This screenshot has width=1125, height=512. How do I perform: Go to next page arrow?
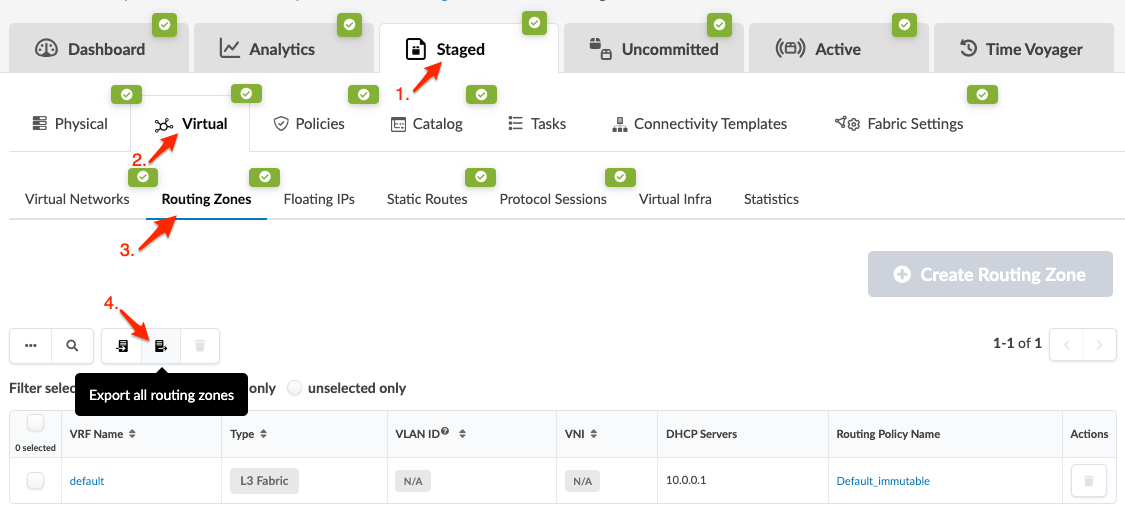[1099, 345]
